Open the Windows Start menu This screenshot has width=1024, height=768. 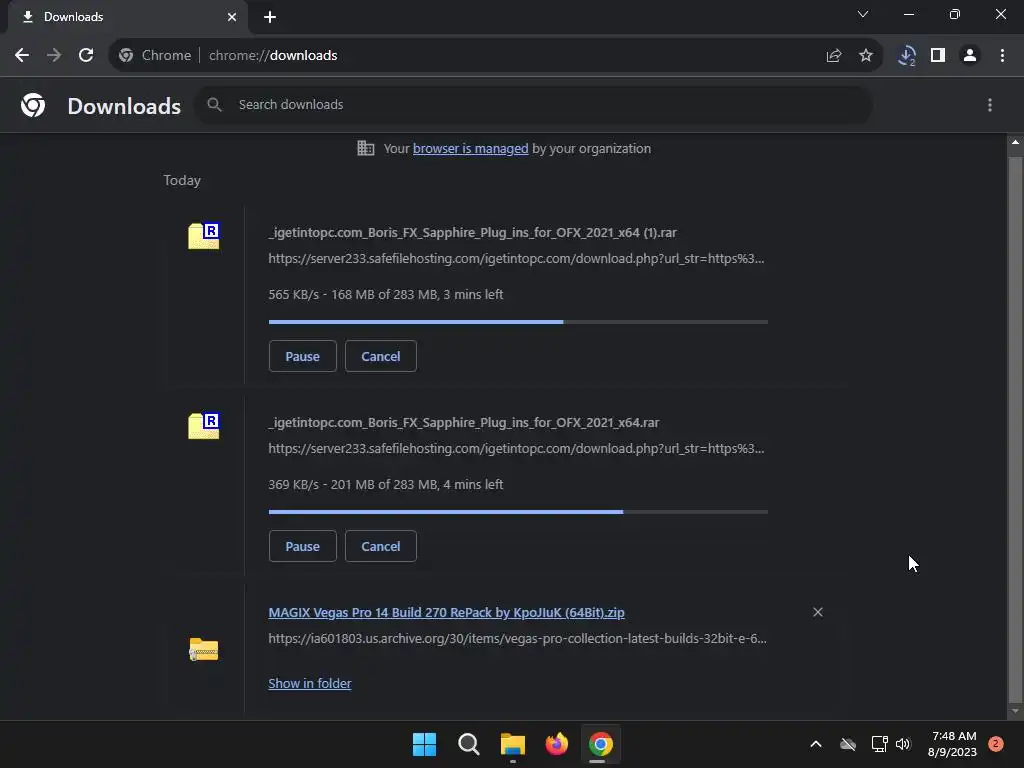(x=424, y=744)
